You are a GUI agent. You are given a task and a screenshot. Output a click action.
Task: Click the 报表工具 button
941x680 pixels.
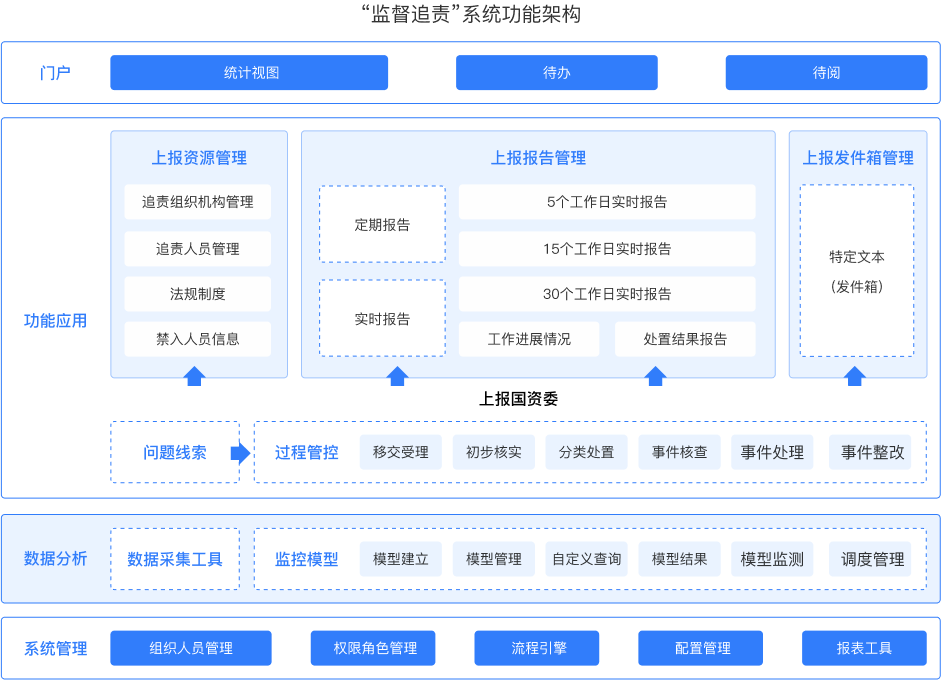point(864,648)
